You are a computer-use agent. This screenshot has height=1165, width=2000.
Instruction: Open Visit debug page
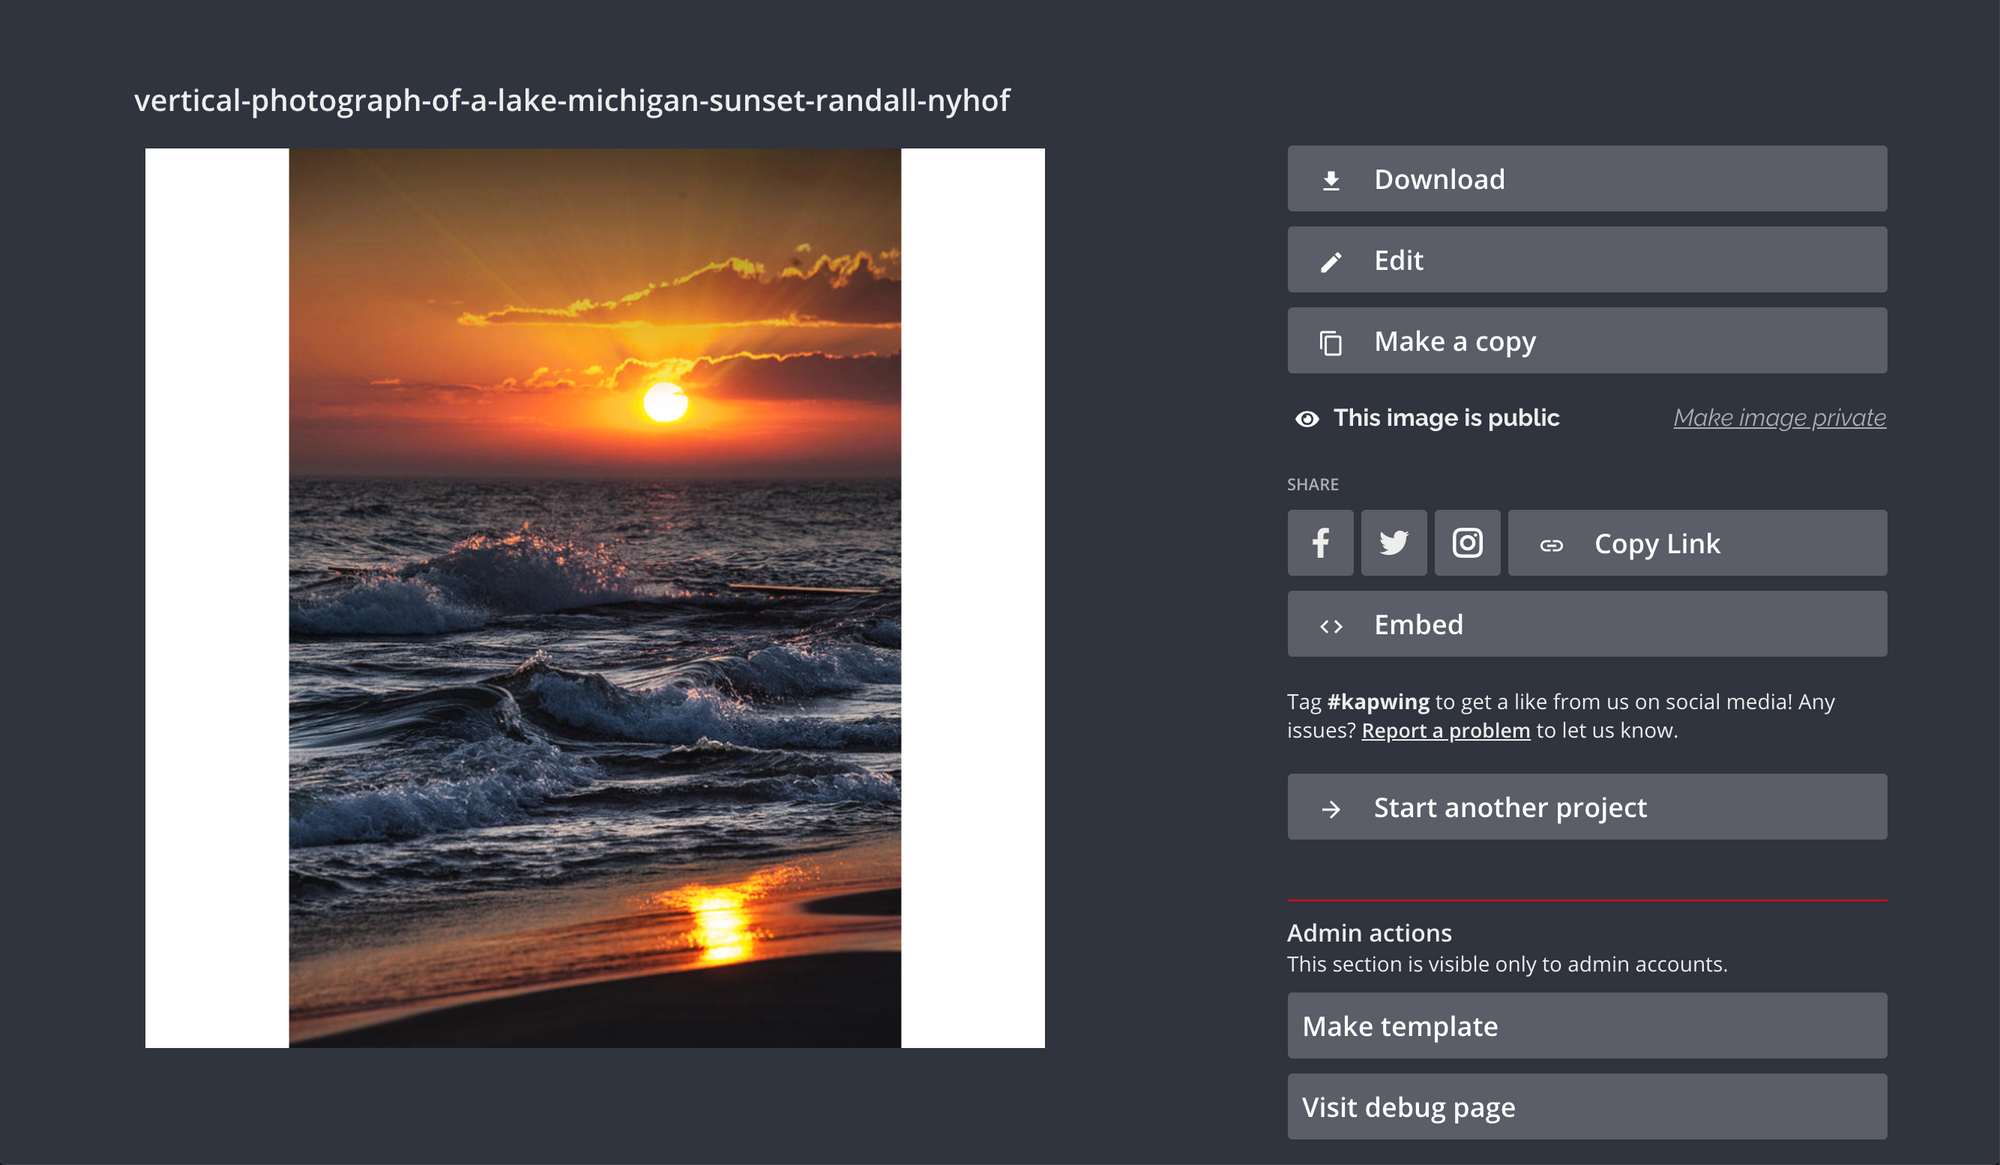(1586, 1107)
